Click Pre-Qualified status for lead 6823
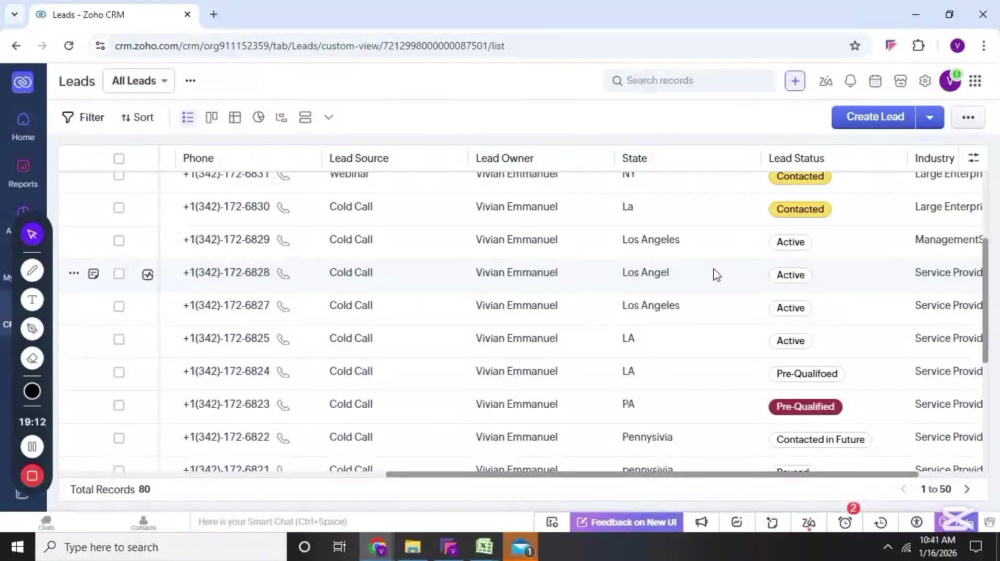1000x561 pixels. click(805, 407)
